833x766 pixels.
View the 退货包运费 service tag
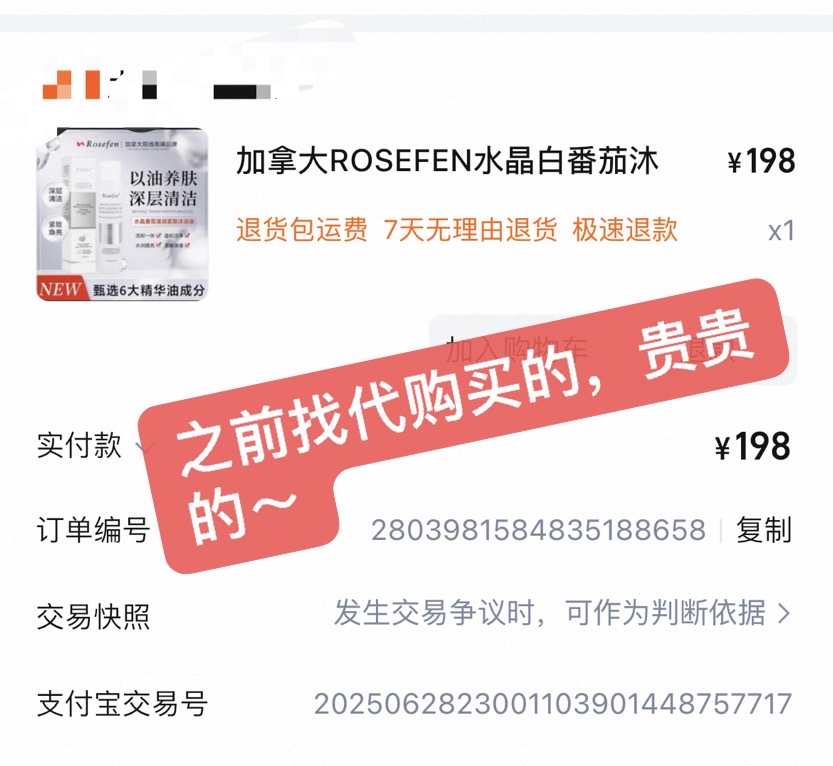pos(302,230)
